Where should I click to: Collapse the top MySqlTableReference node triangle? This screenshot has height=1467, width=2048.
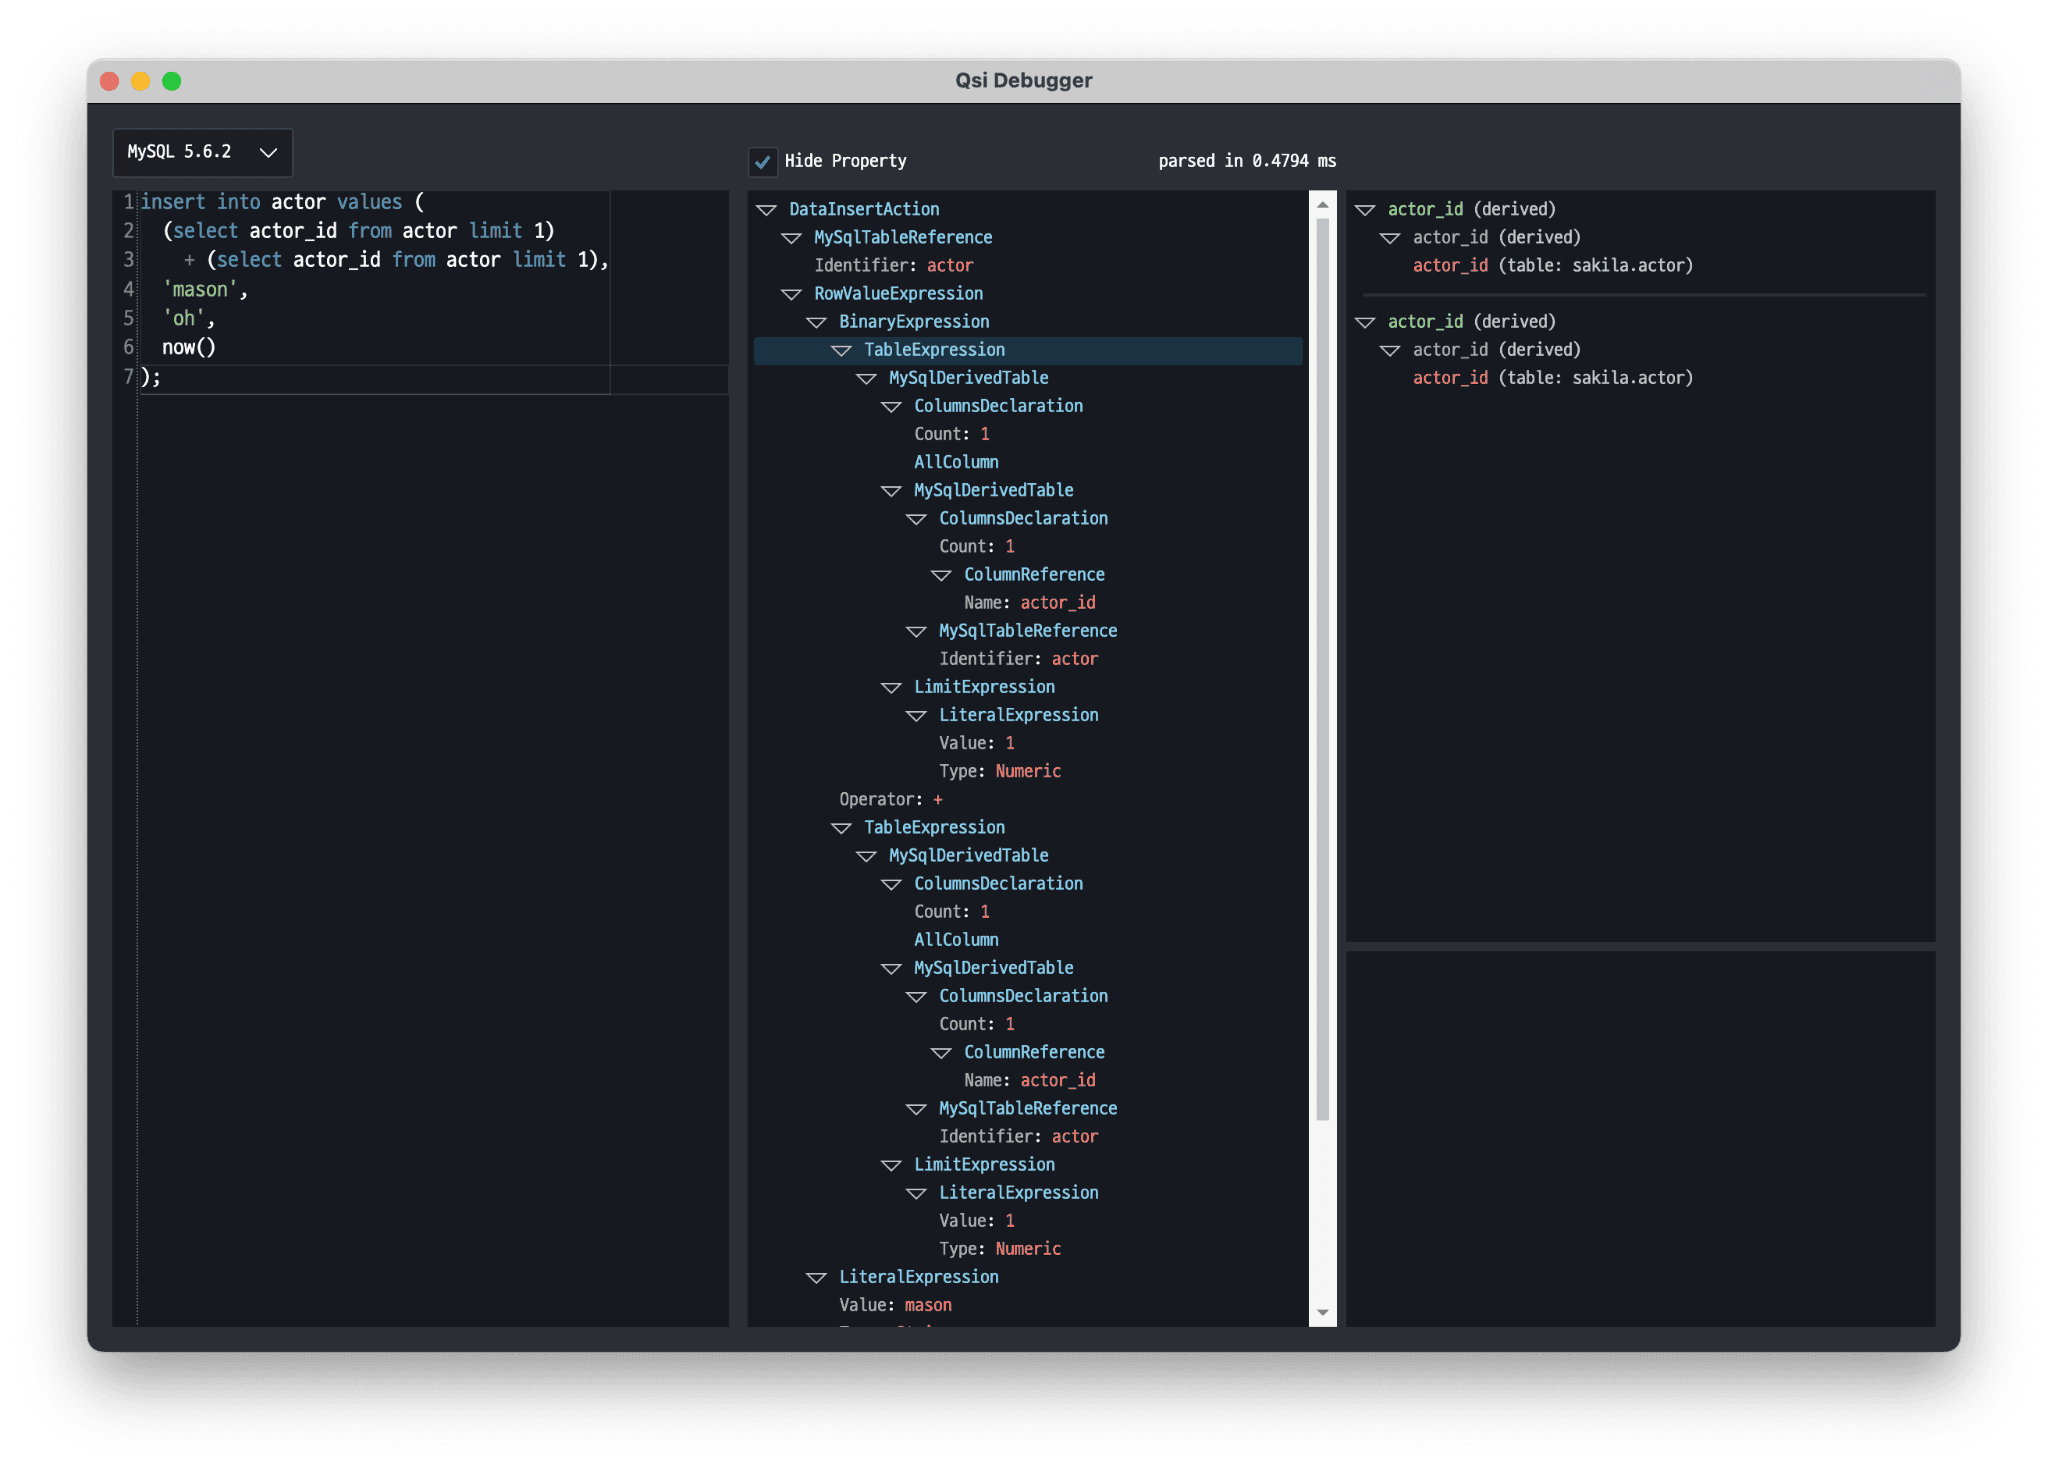[792, 238]
